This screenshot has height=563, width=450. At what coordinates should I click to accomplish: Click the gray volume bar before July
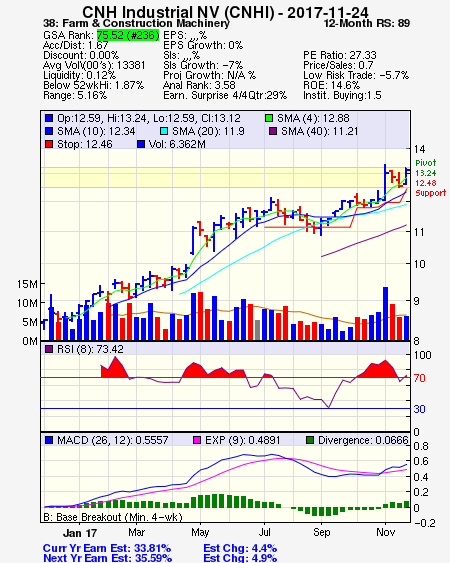(257, 330)
